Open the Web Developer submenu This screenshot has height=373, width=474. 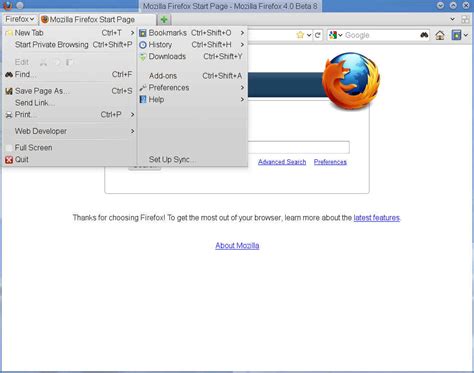69,131
